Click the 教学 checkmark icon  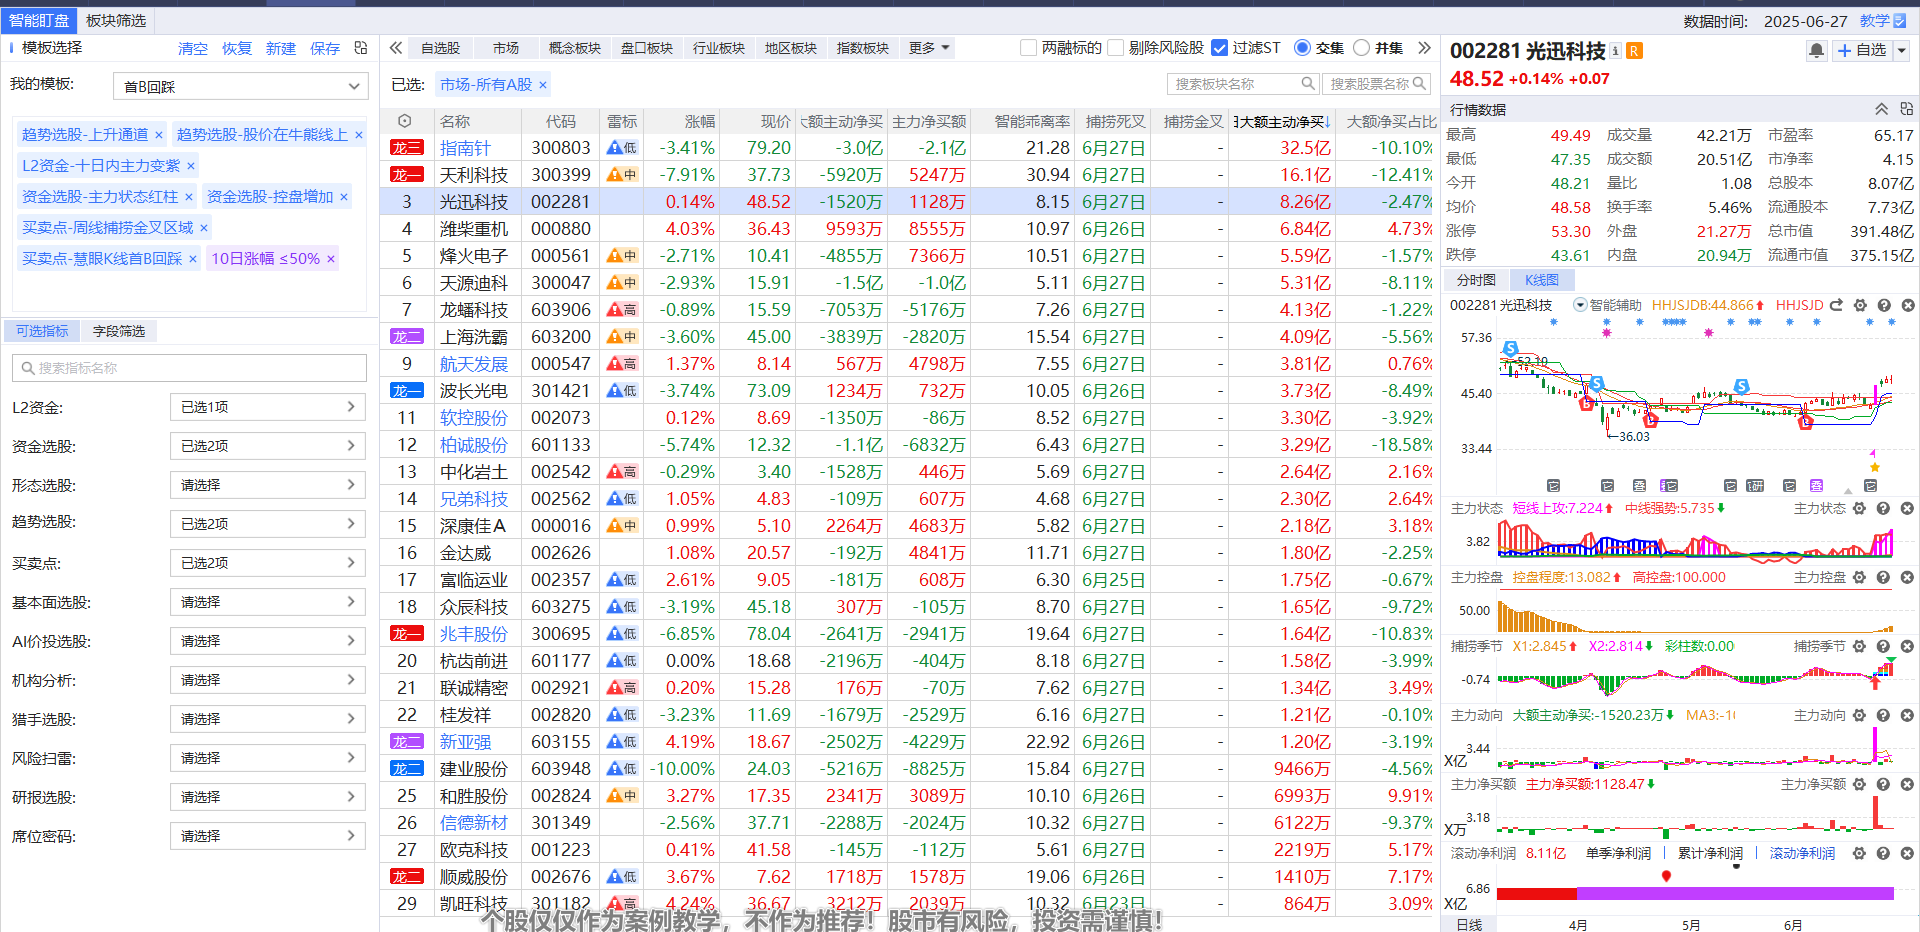point(1899,20)
